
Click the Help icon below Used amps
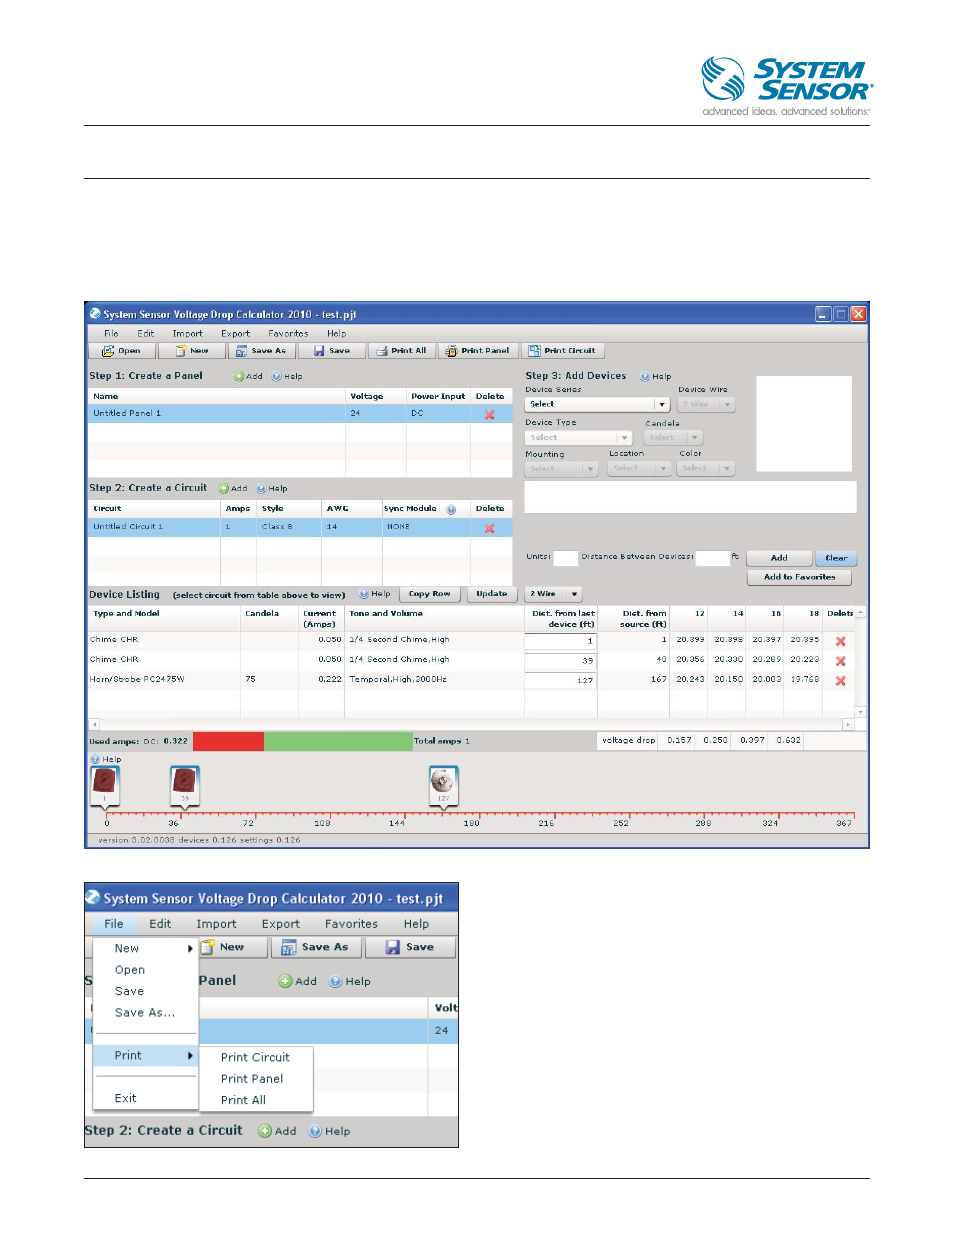pyautogui.click(x=96, y=760)
